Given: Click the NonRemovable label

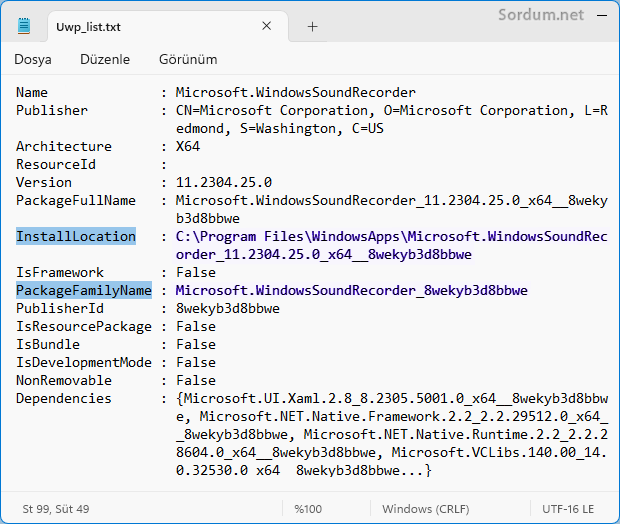Looking at the screenshot, I should (64, 380).
